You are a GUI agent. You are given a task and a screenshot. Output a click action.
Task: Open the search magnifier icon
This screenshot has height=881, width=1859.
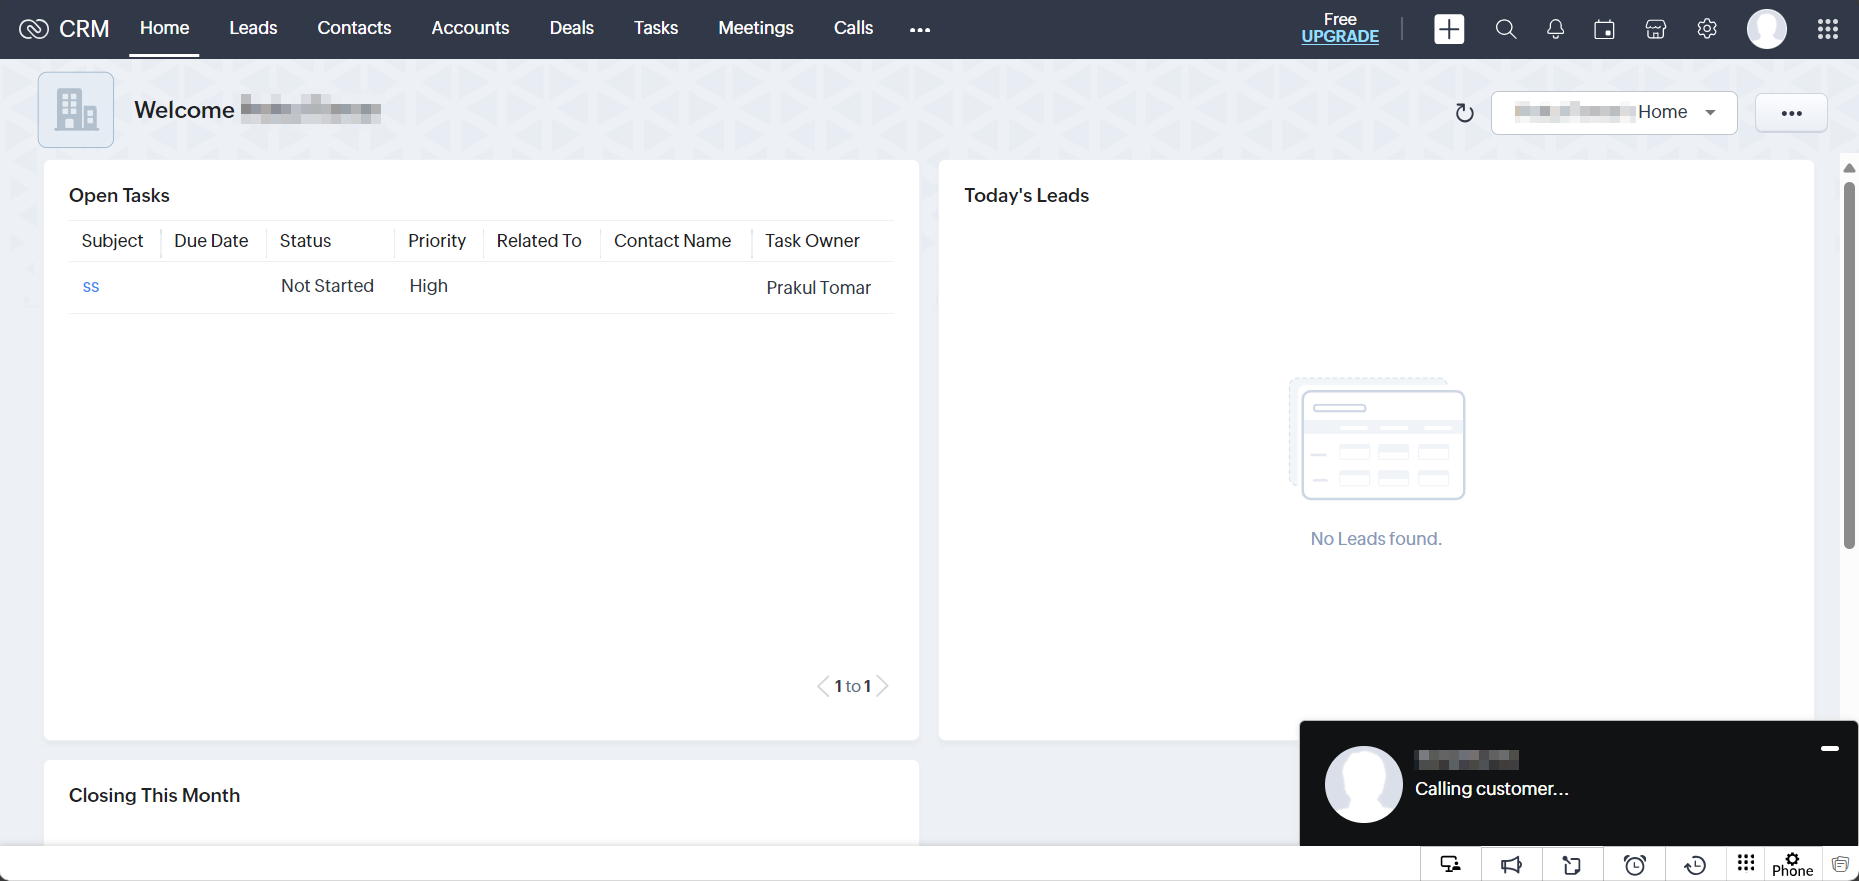[x=1506, y=29]
